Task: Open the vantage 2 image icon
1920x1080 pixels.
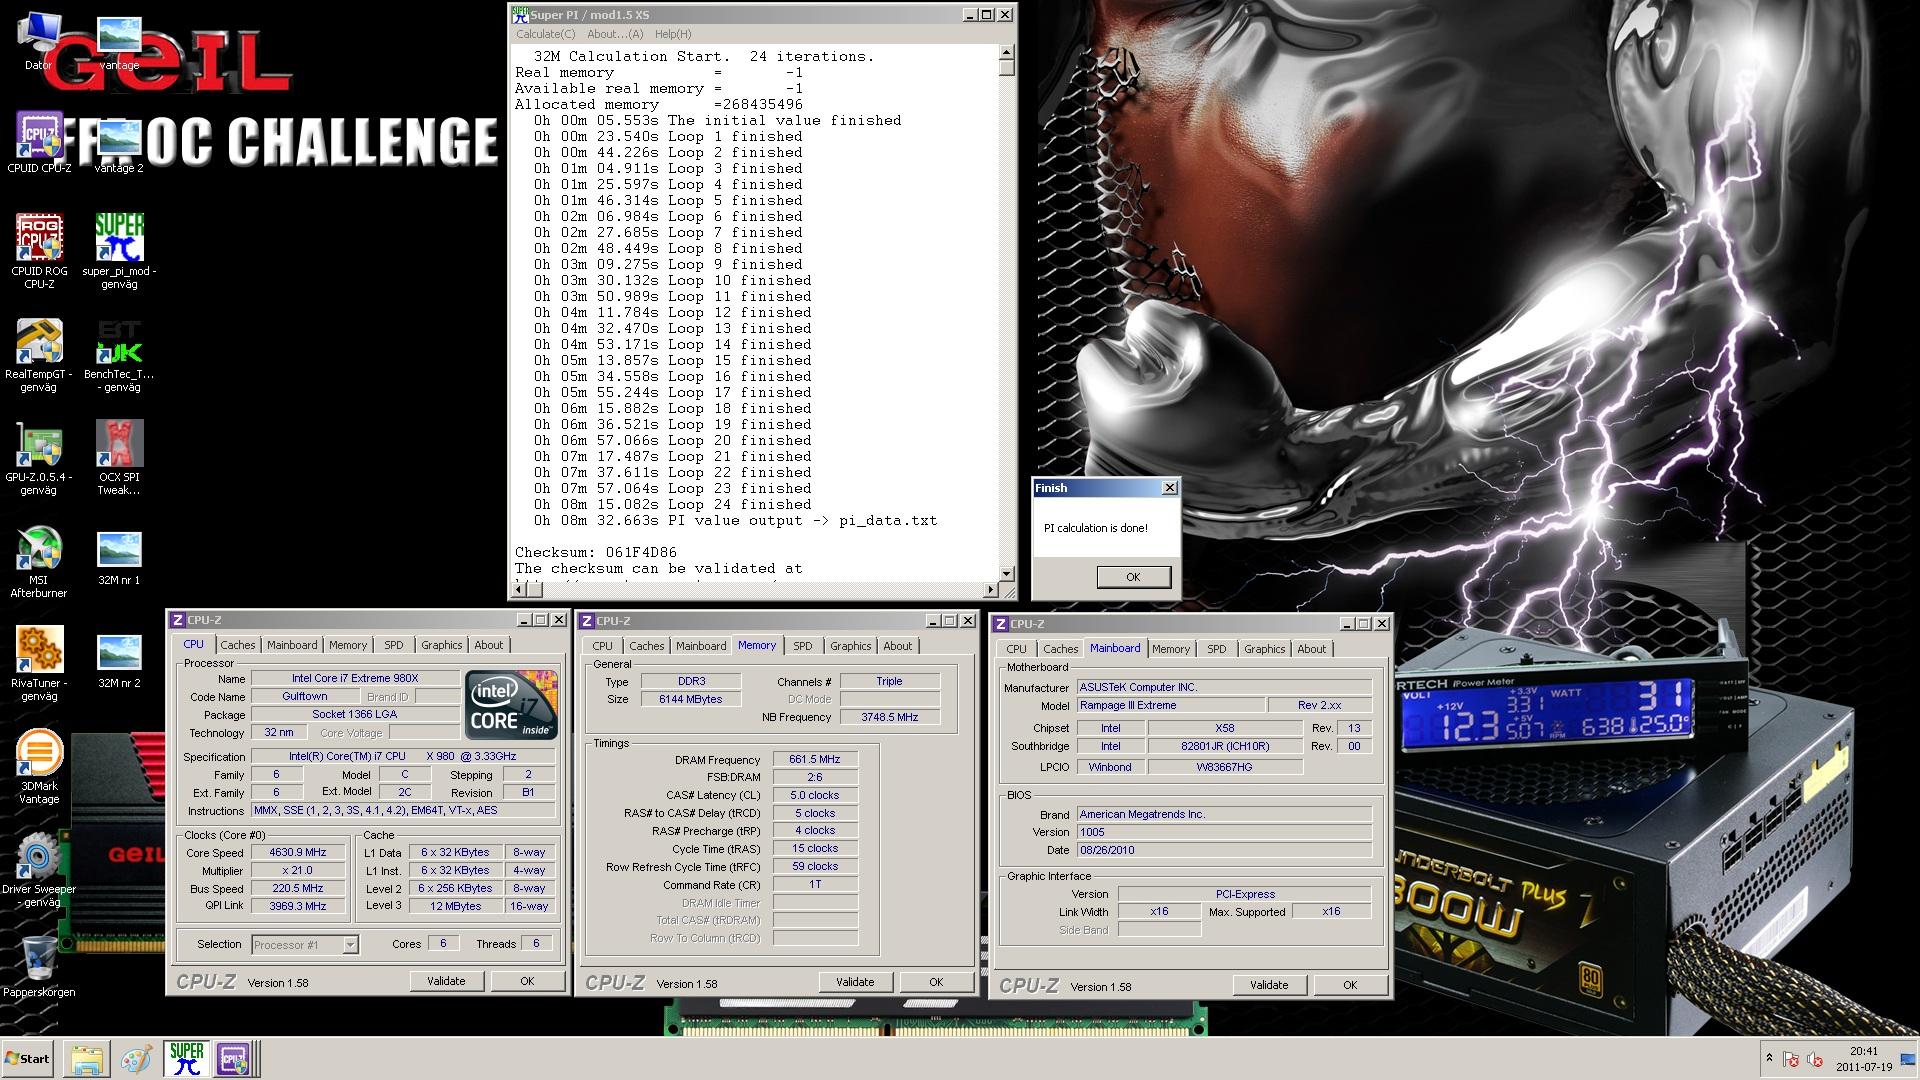Action: (119, 145)
